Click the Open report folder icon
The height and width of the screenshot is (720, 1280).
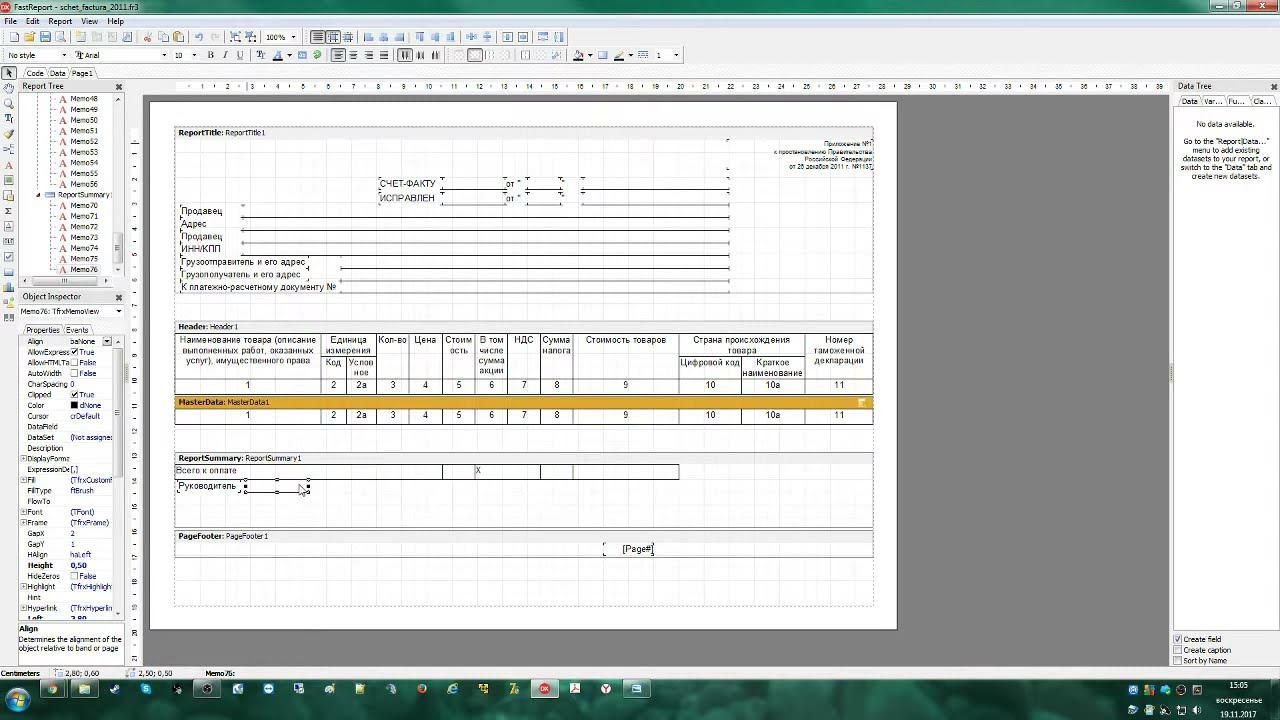click(30, 37)
